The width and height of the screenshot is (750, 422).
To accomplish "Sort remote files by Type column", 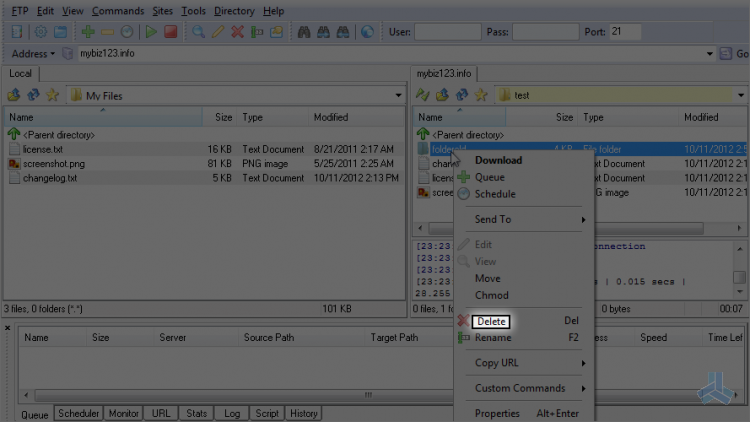I will 629,117.
